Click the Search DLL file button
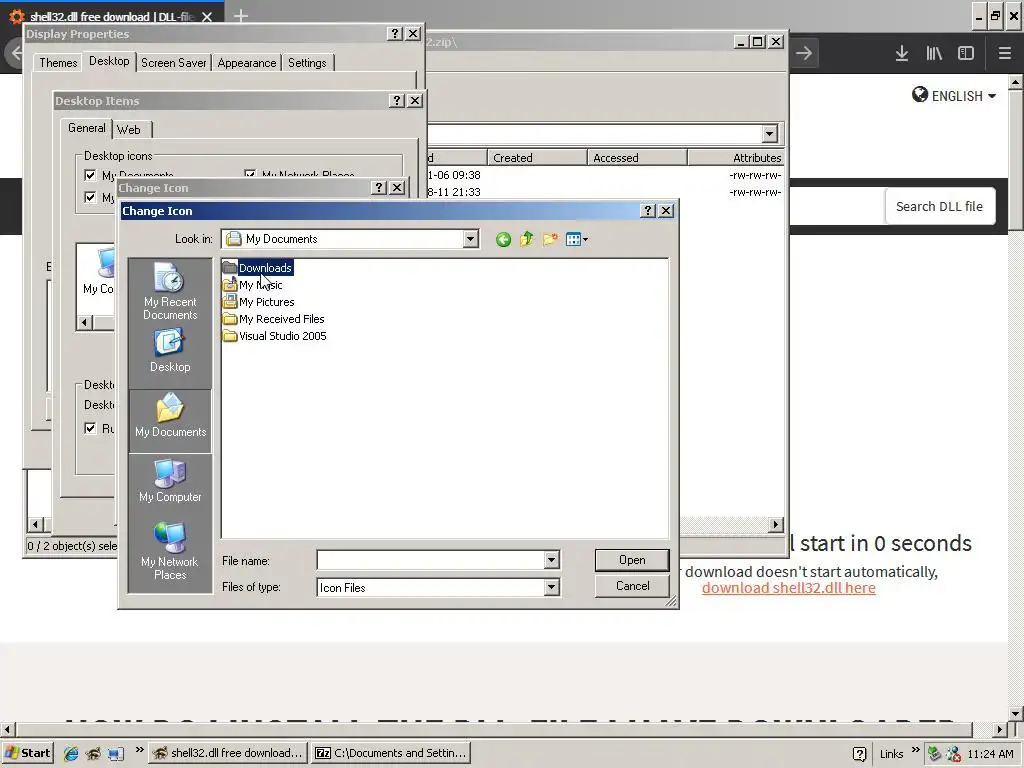This screenshot has height=768, width=1024. (x=939, y=206)
